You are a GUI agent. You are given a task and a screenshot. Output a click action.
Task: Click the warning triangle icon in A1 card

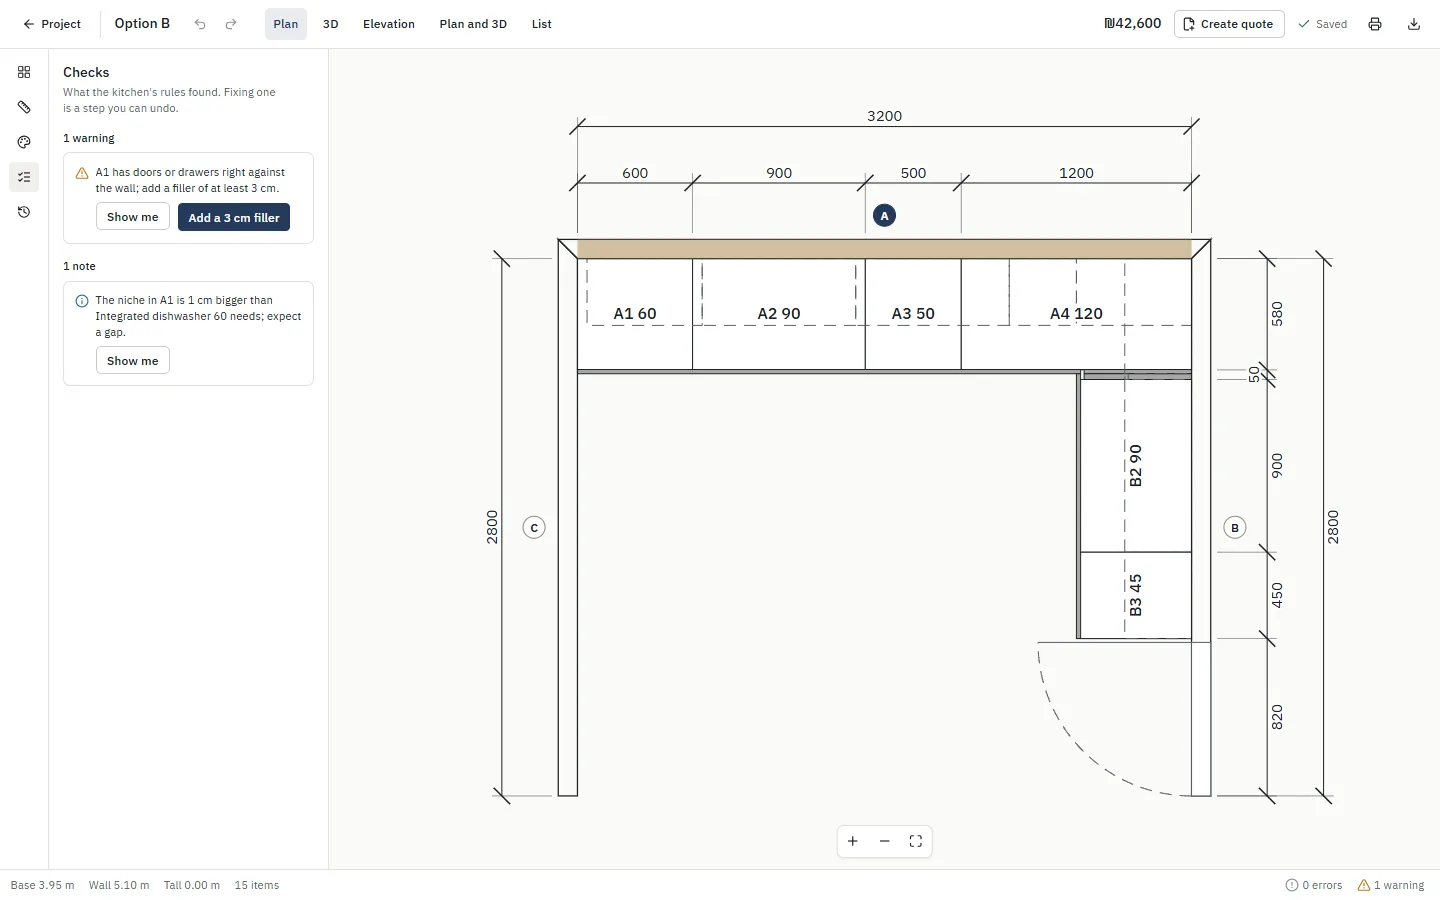tap(82, 173)
